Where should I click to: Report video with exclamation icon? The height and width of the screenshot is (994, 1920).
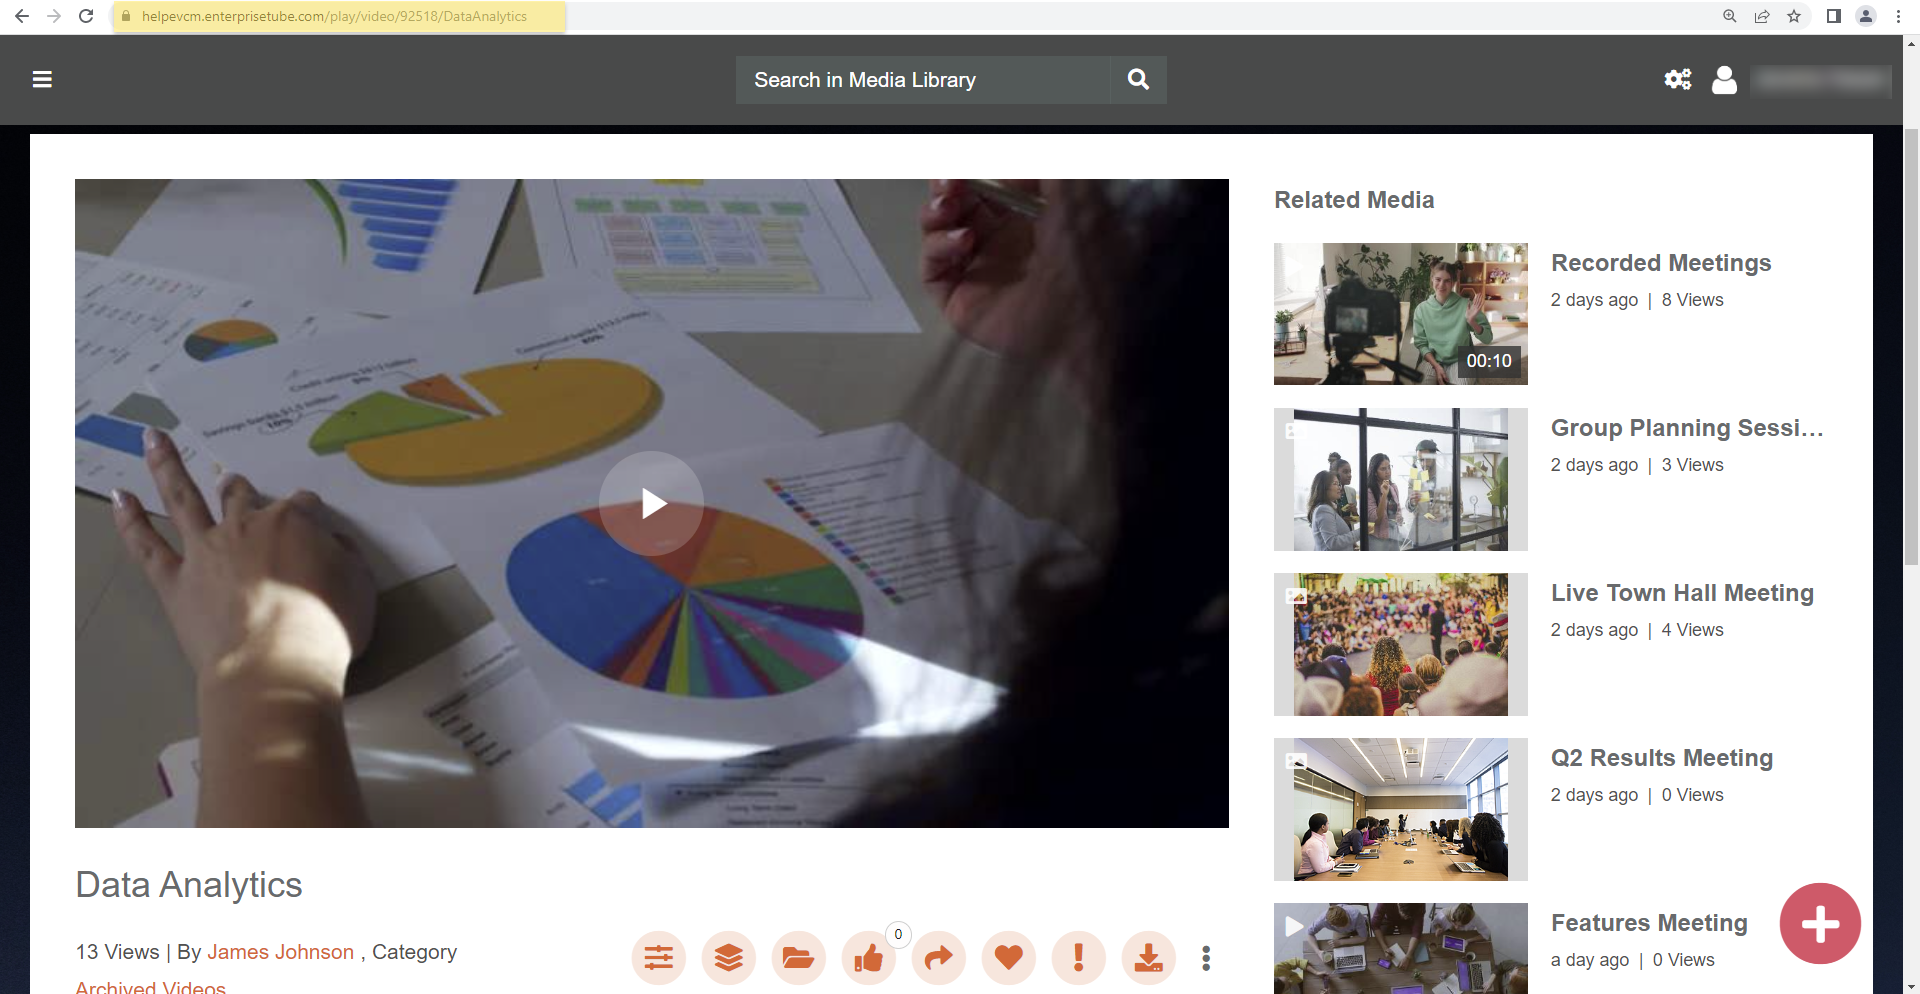pyautogui.click(x=1078, y=958)
